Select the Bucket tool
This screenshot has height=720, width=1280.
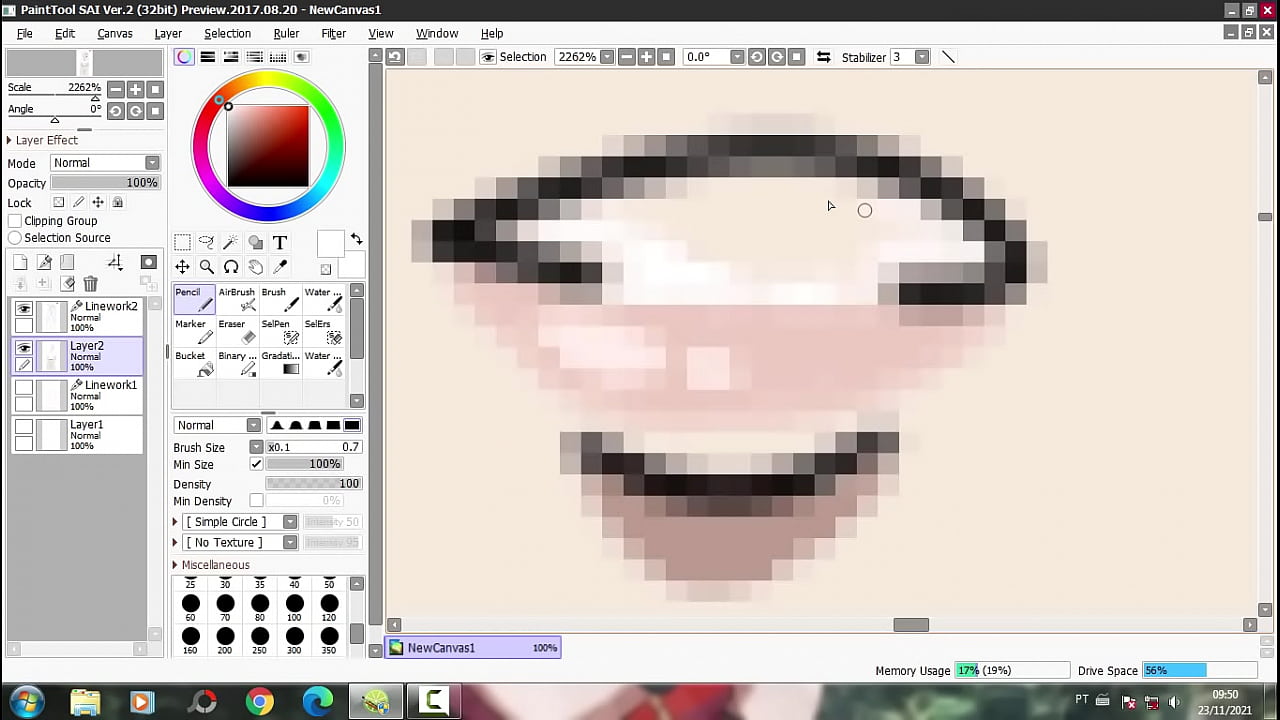(194, 363)
